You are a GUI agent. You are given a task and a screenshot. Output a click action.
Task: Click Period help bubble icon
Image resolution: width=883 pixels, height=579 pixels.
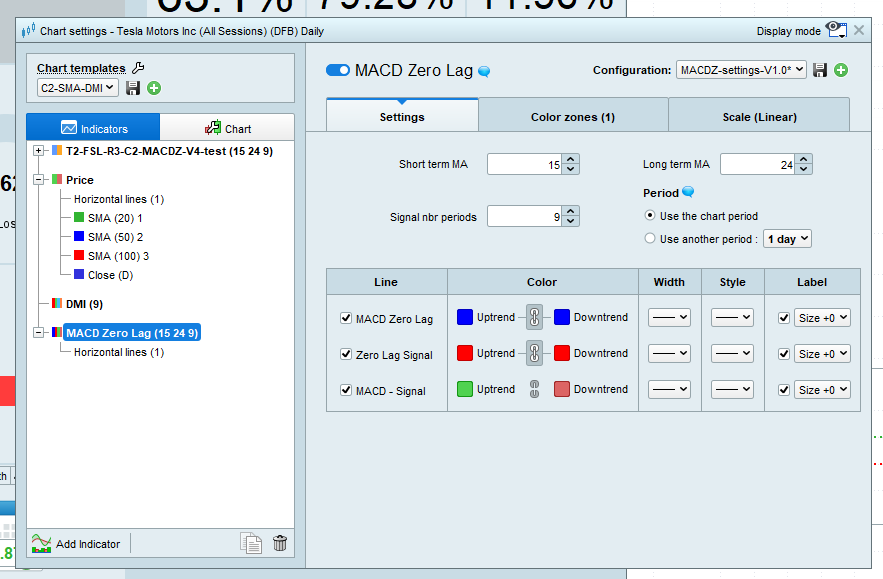[x=688, y=192]
